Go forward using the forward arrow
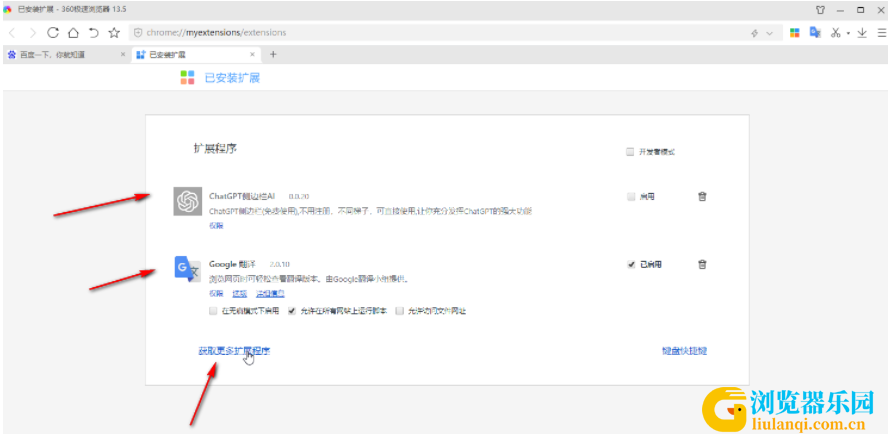The image size is (888, 434). [x=32, y=33]
